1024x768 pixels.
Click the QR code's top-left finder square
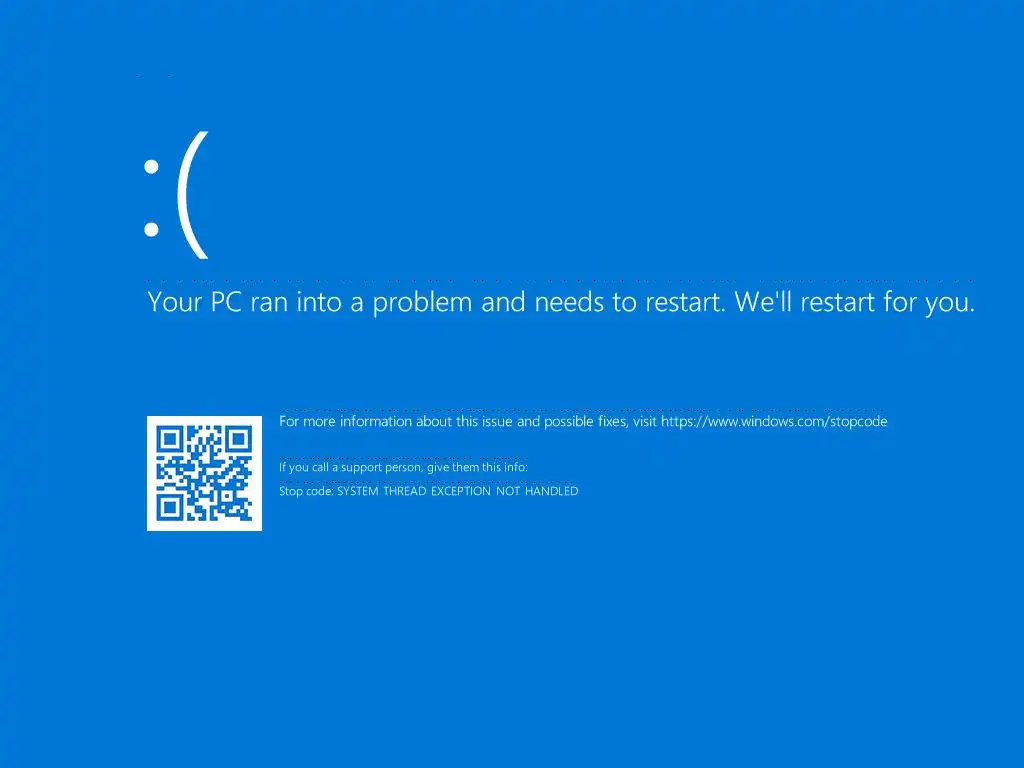170,439
